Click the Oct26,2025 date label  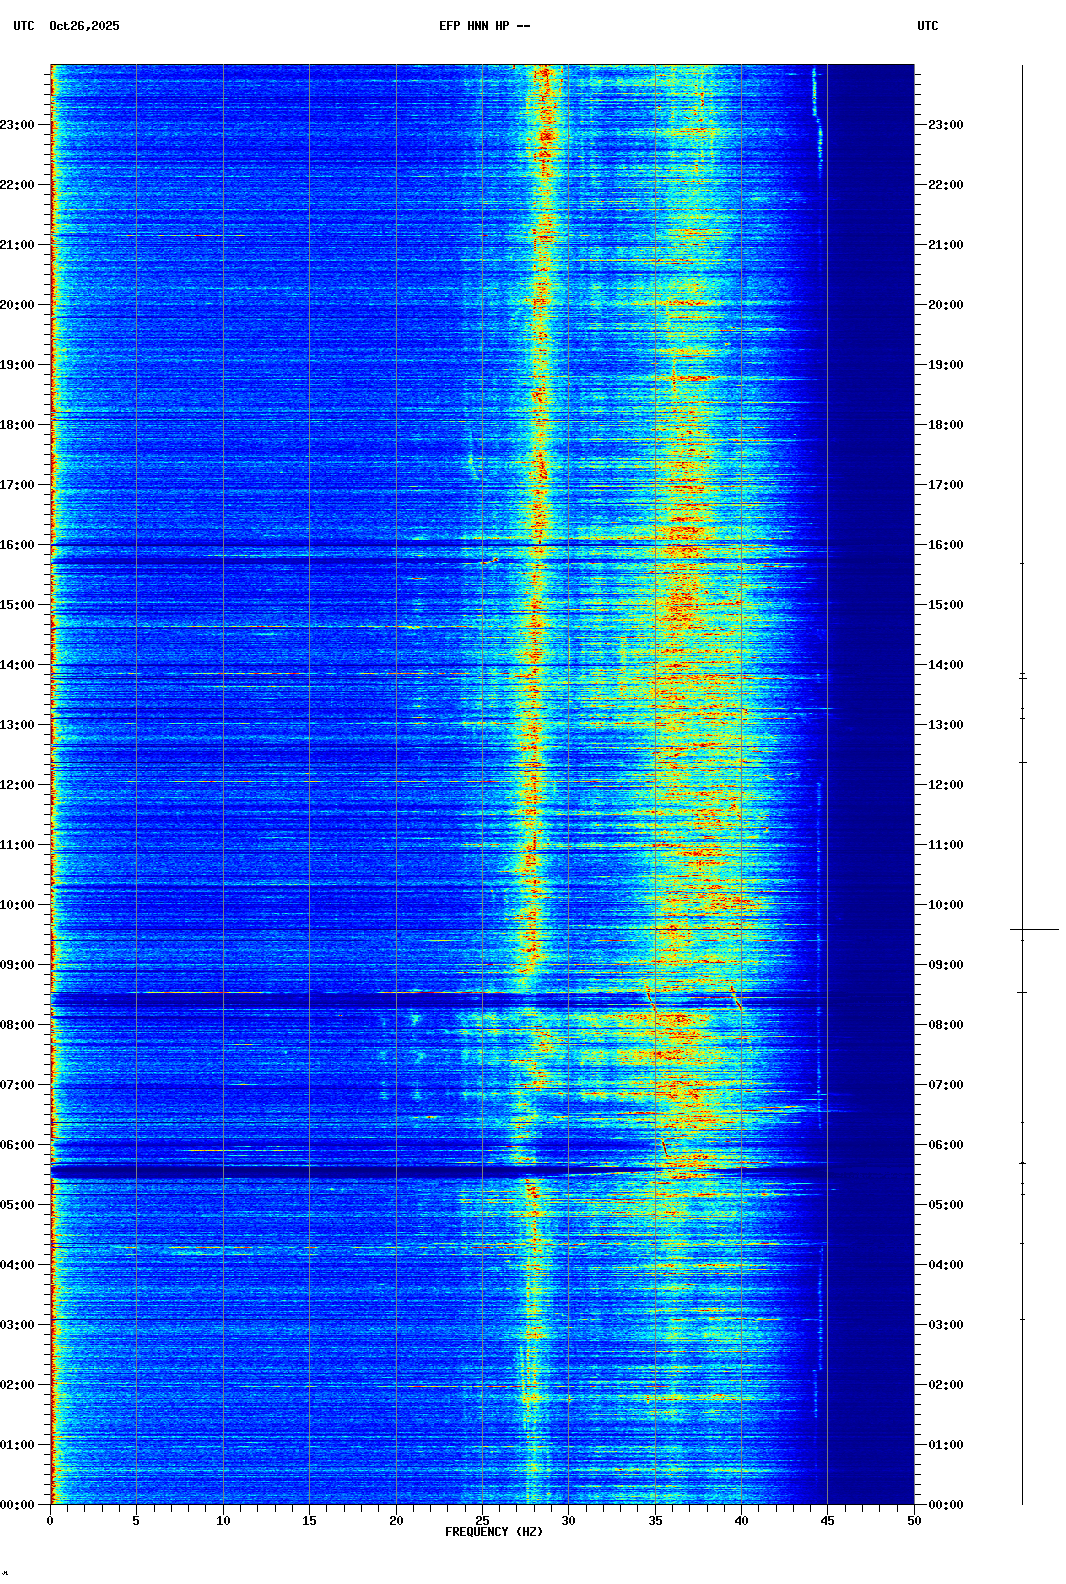84,26
